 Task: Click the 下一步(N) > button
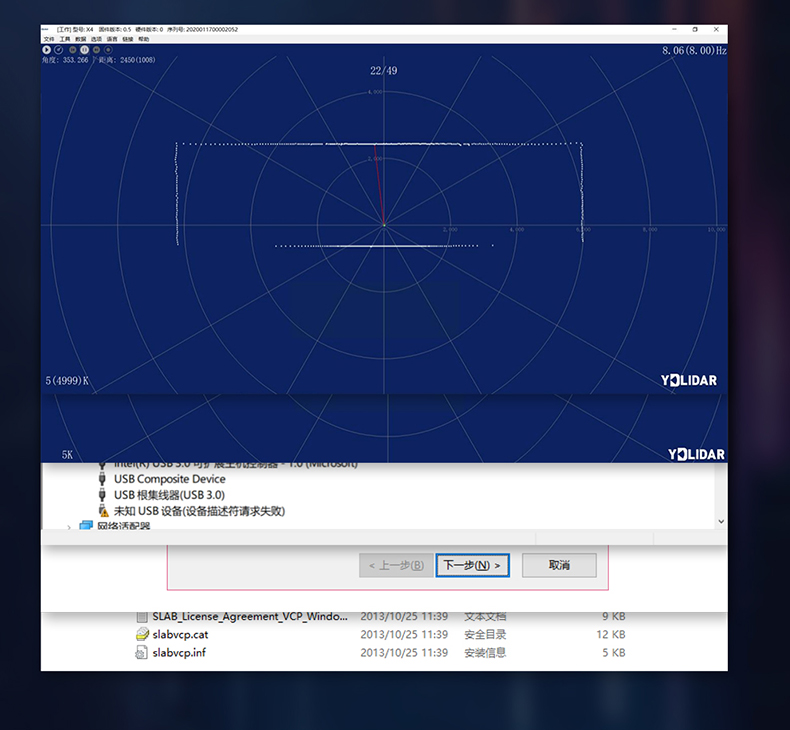[473, 565]
